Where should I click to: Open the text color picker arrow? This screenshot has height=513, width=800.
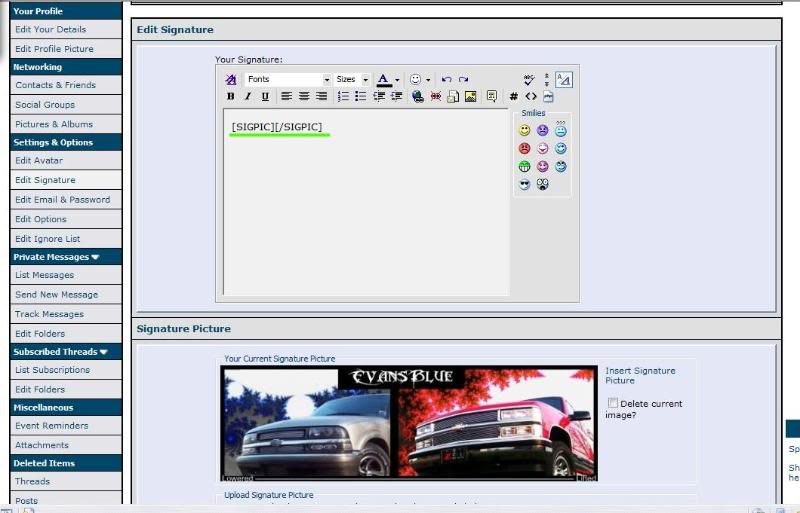(397, 80)
